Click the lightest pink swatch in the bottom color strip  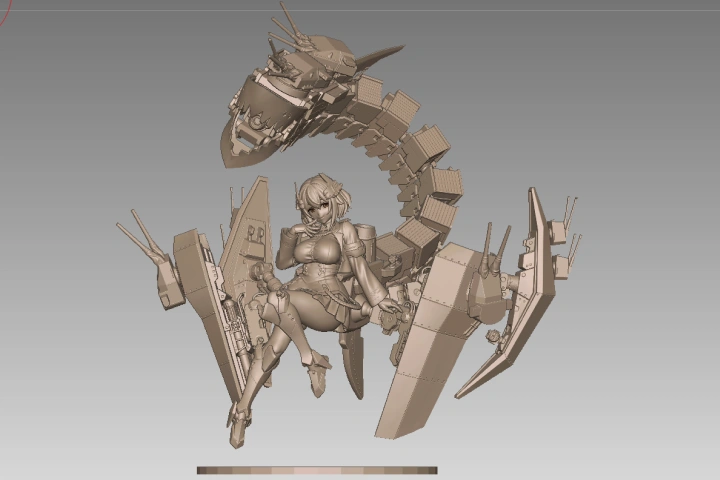click(306, 470)
